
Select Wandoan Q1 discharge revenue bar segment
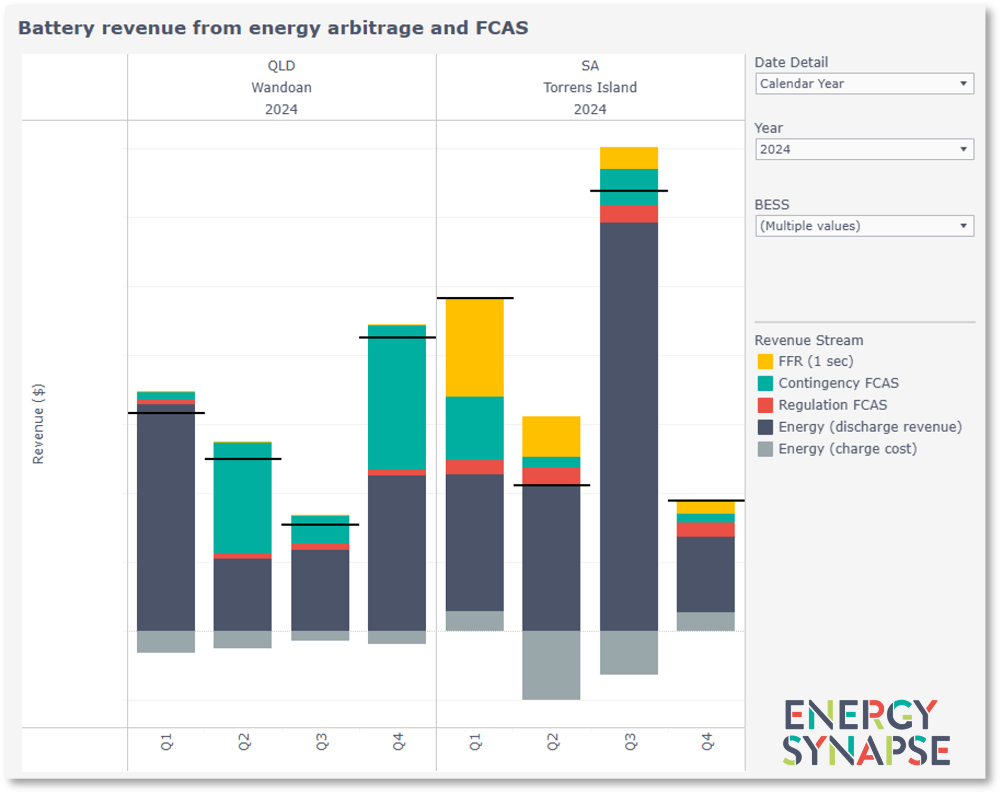[x=166, y=517]
